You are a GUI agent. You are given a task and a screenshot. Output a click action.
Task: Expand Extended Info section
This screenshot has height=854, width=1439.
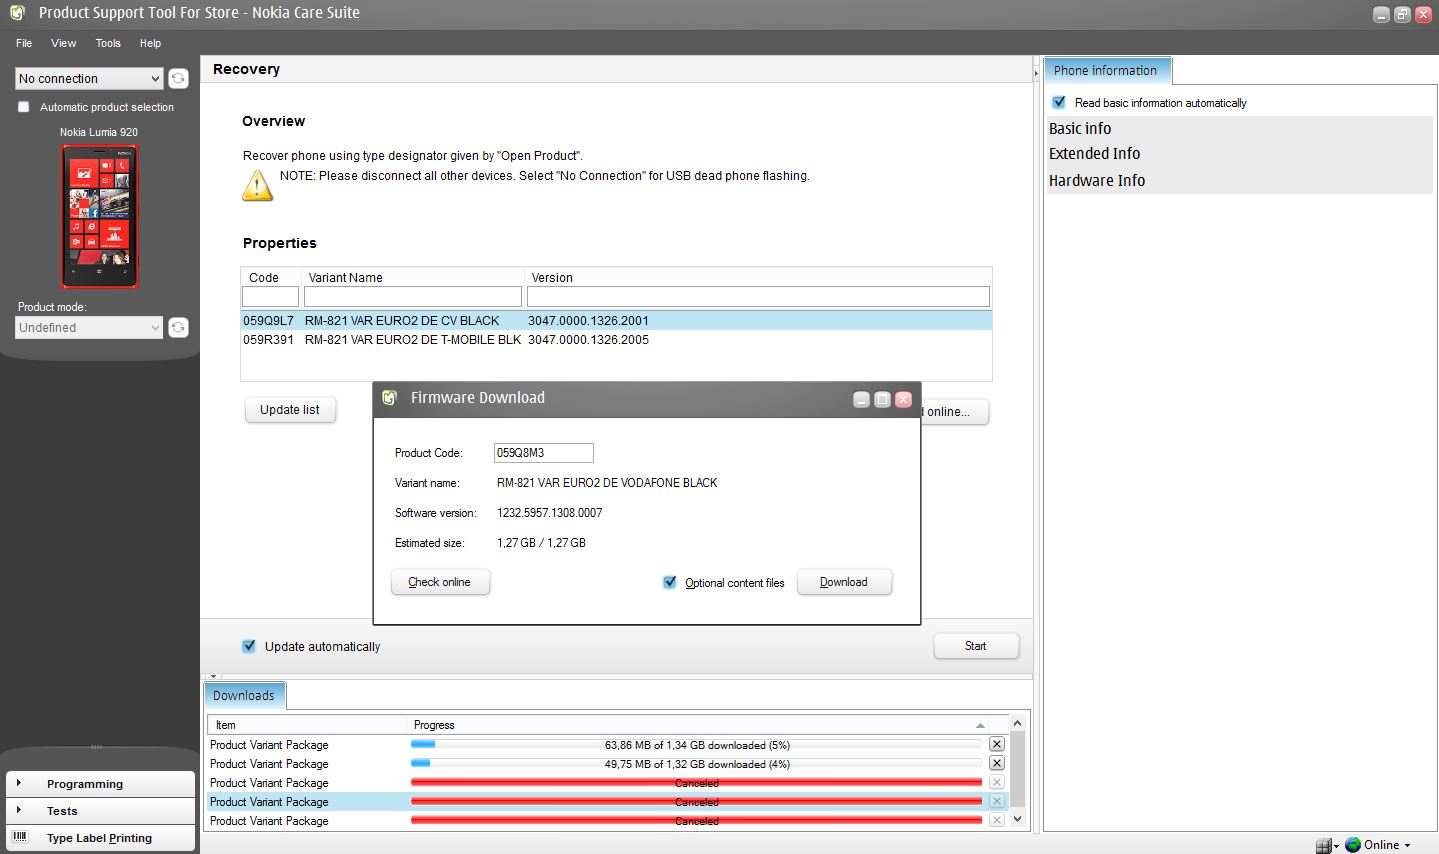pyautogui.click(x=1239, y=154)
